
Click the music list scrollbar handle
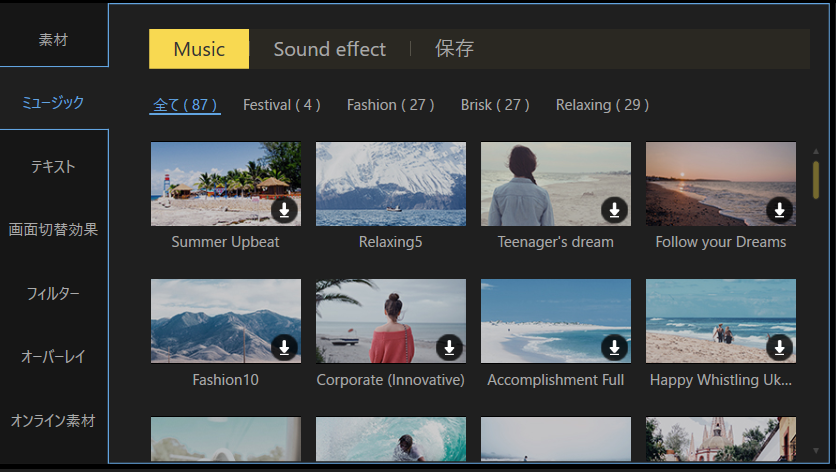[x=816, y=180]
